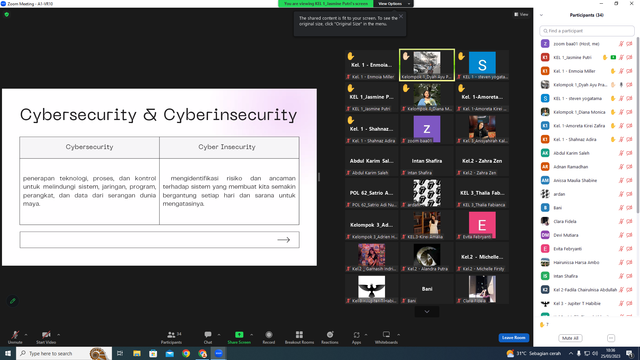Open video options arrow beside Start Video
This screenshot has height=360, width=640.
[x=58, y=335]
